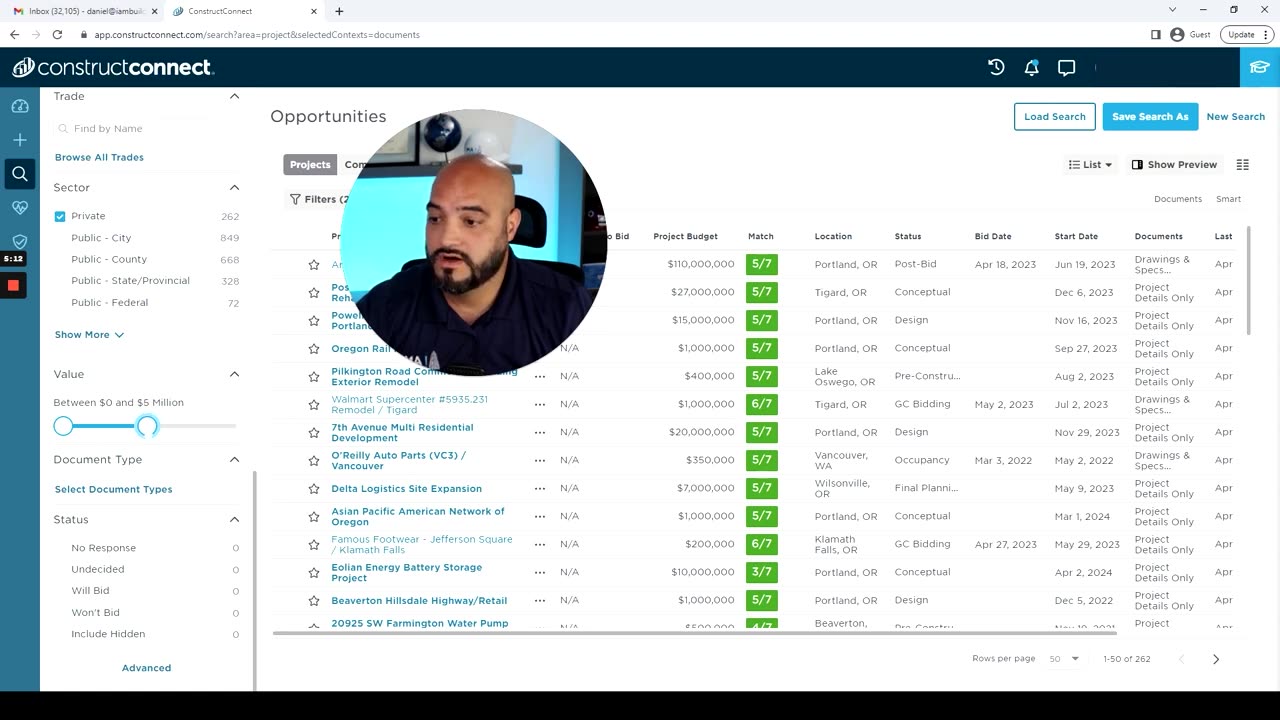Open the Advanced filters link
Image resolution: width=1280 pixels, height=720 pixels.
coord(146,667)
